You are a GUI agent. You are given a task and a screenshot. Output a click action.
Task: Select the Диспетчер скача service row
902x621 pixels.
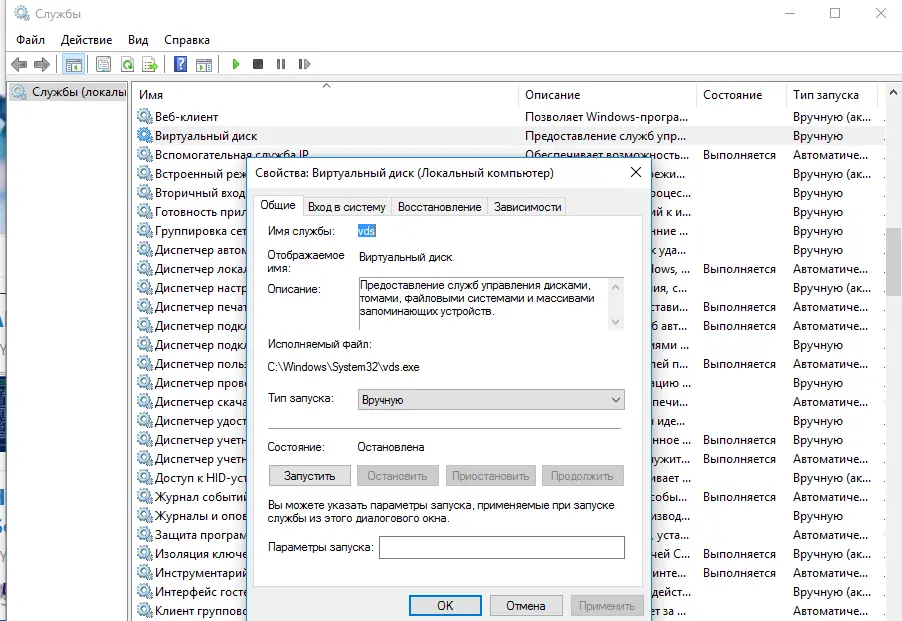[x=510, y=401]
